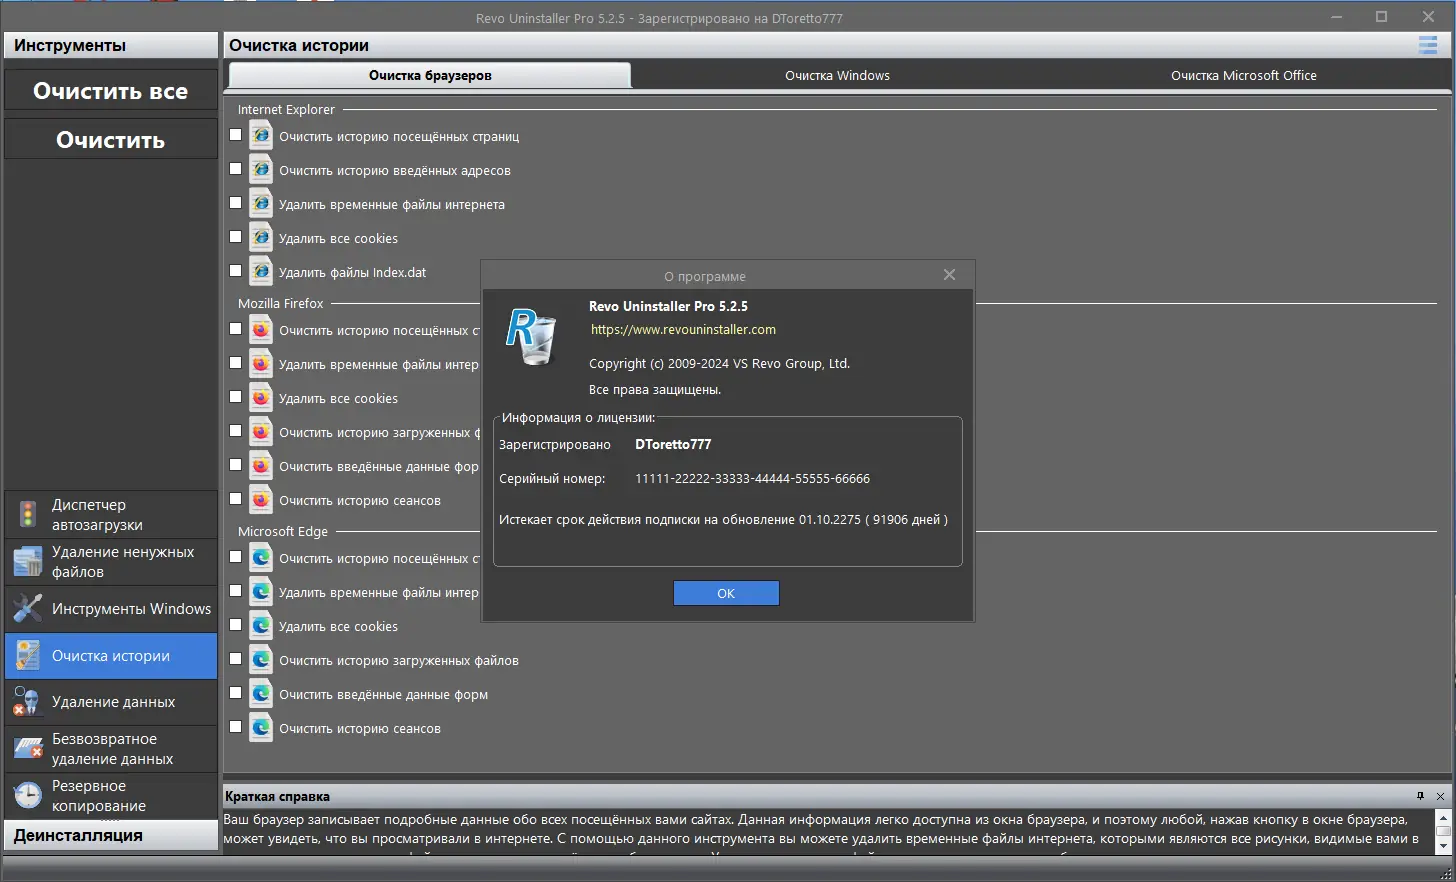The width and height of the screenshot is (1456, 882).
Task: Click the Edge icon beside Удалить все cookies
Action: 261,625
